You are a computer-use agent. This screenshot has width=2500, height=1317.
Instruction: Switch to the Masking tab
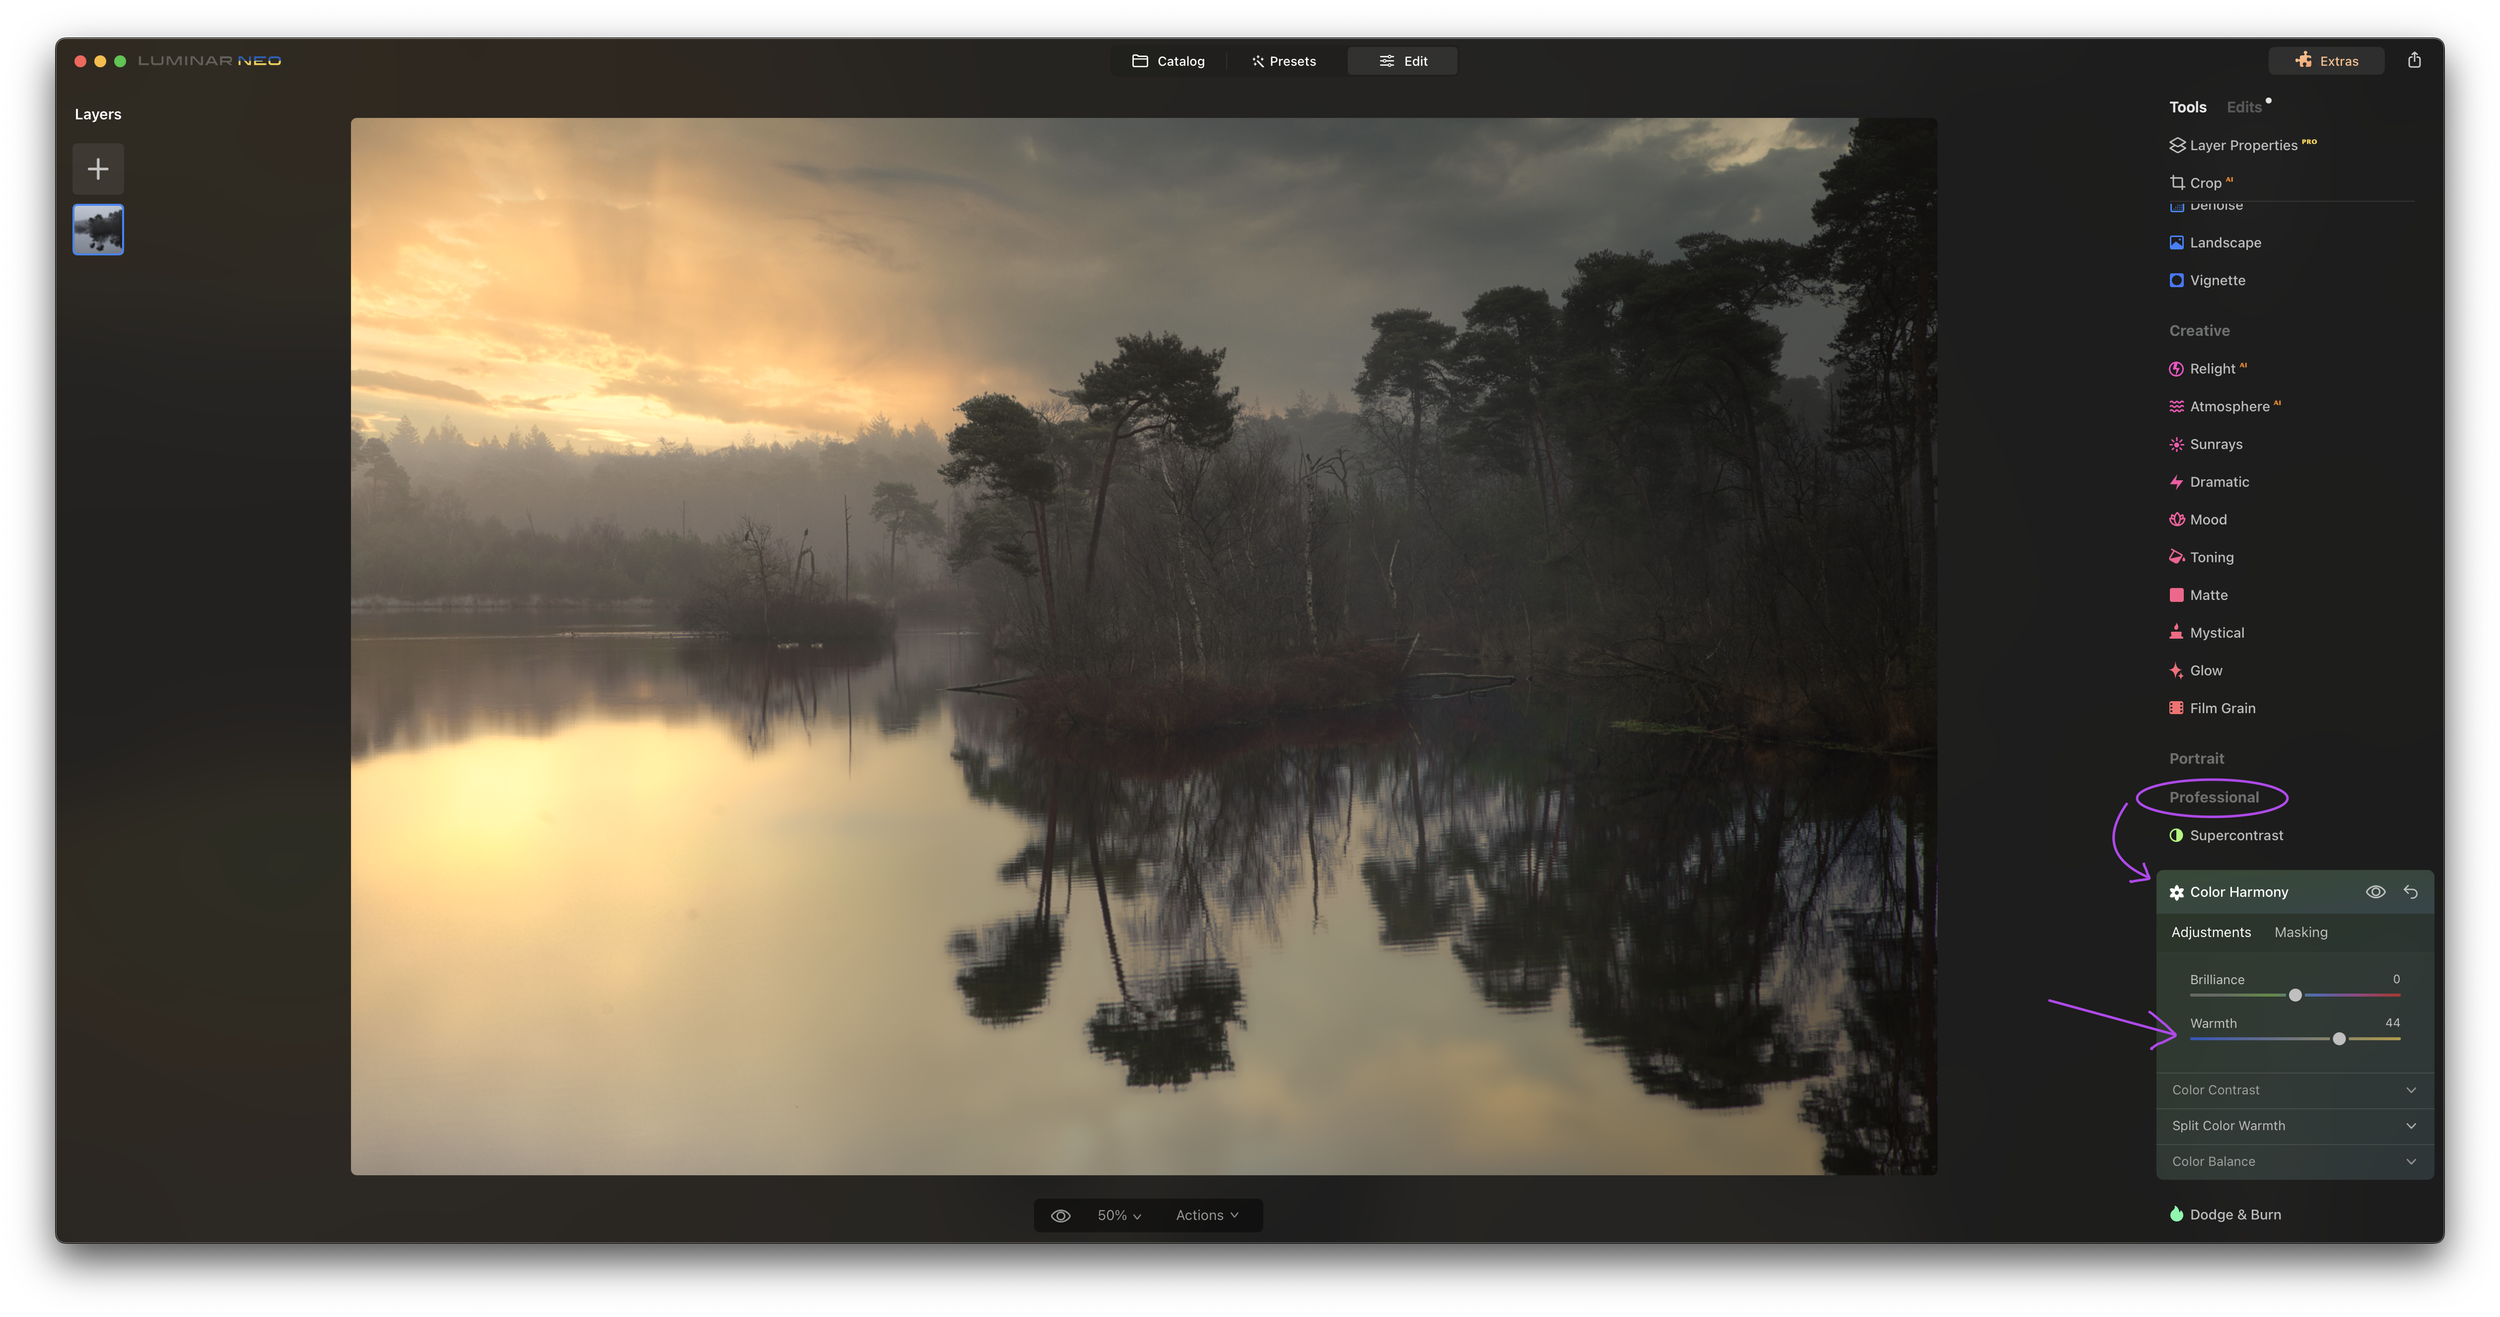[x=2300, y=932]
